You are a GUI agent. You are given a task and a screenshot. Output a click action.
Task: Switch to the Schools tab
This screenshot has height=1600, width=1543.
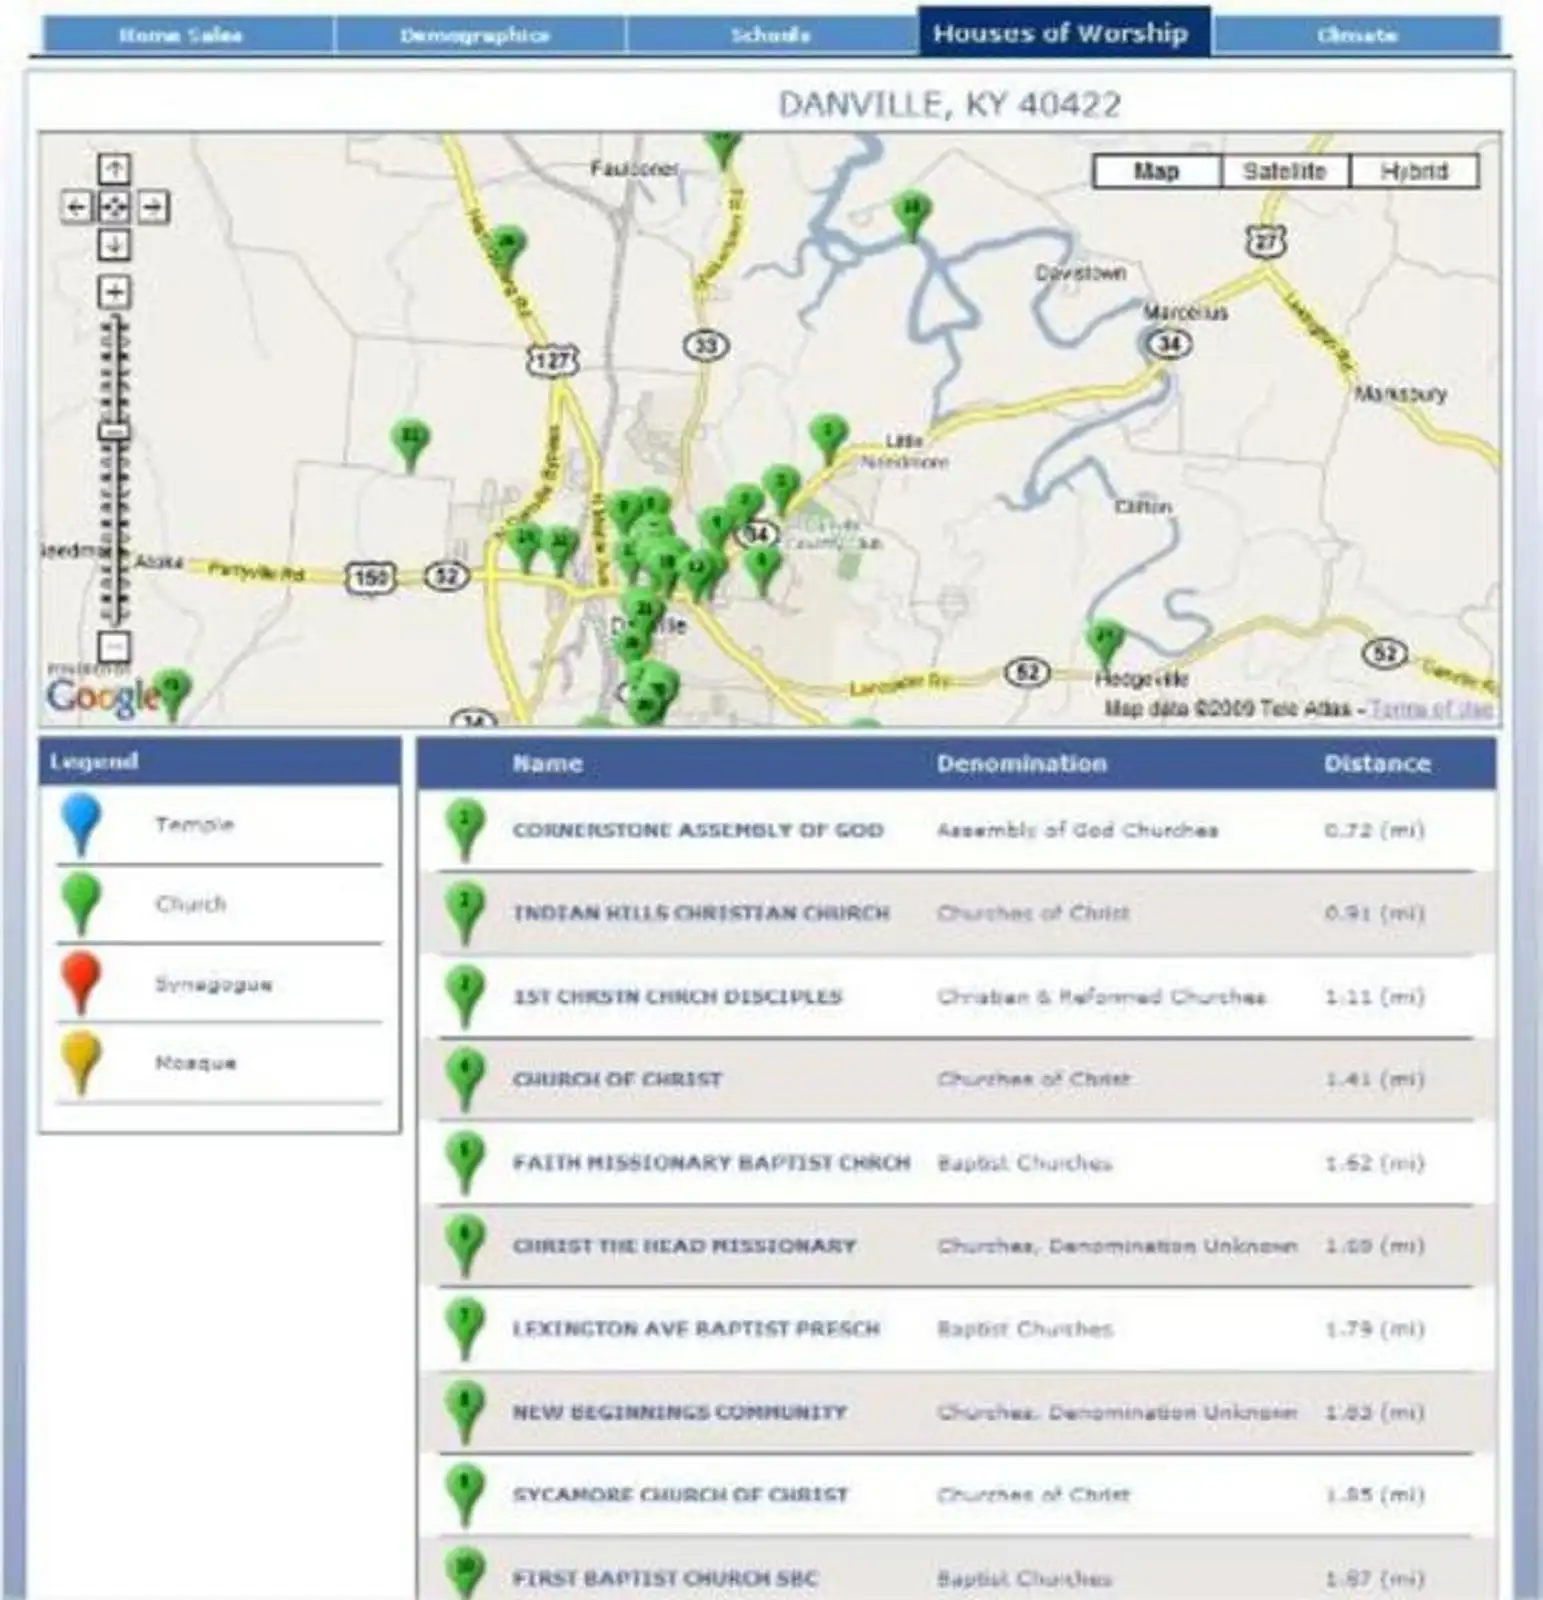point(770,35)
